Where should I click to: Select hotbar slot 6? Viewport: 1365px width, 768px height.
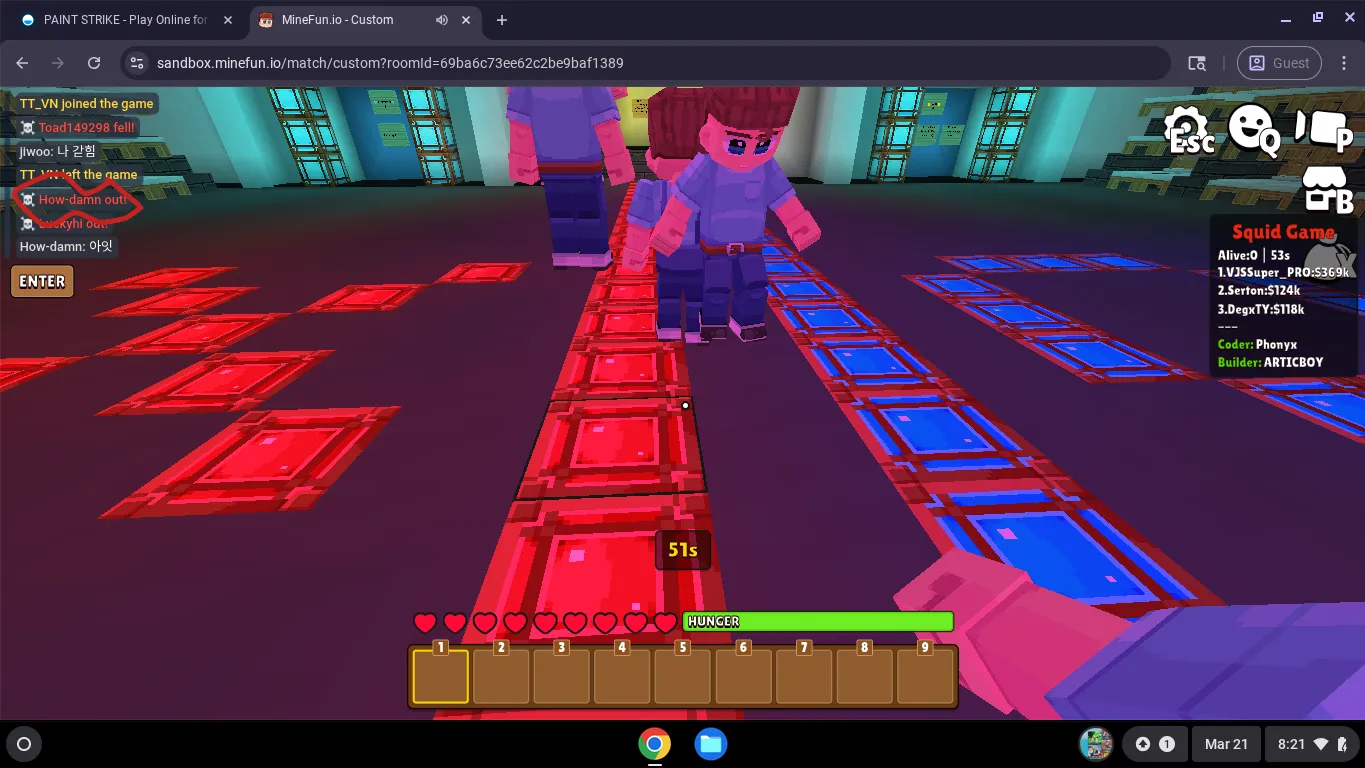[x=743, y=675]
